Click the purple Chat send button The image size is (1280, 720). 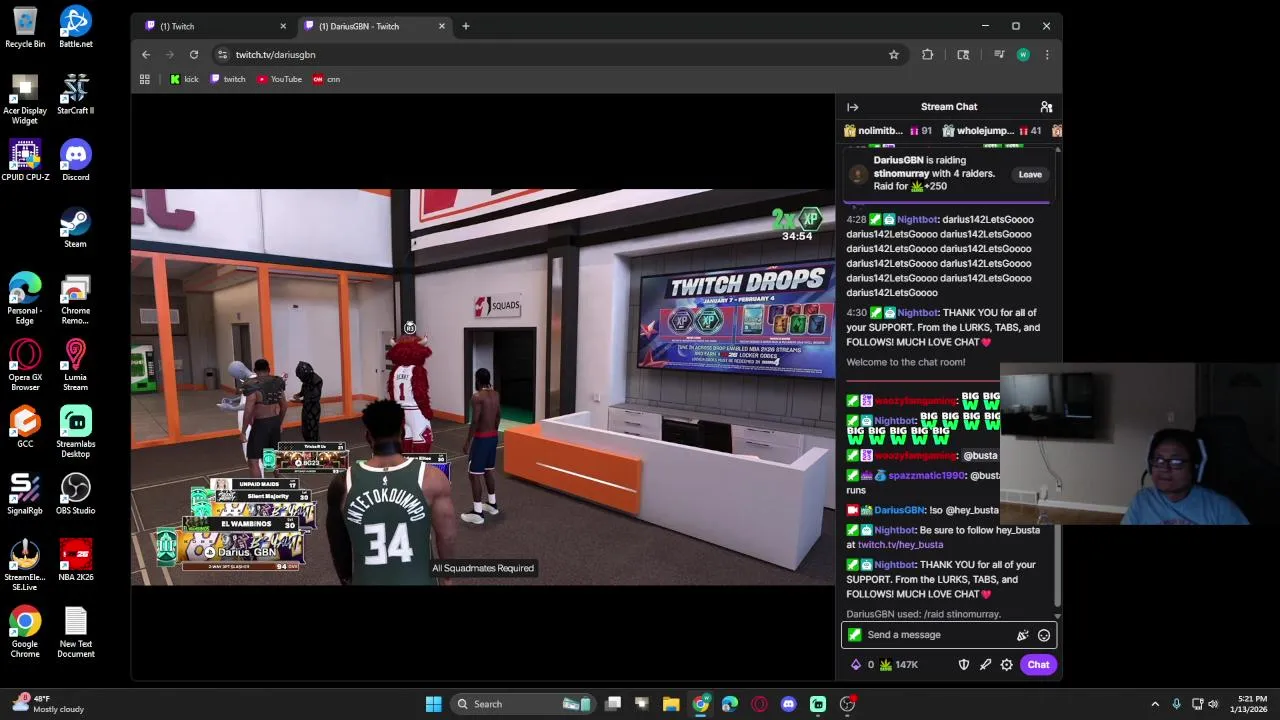(1038, 665)
